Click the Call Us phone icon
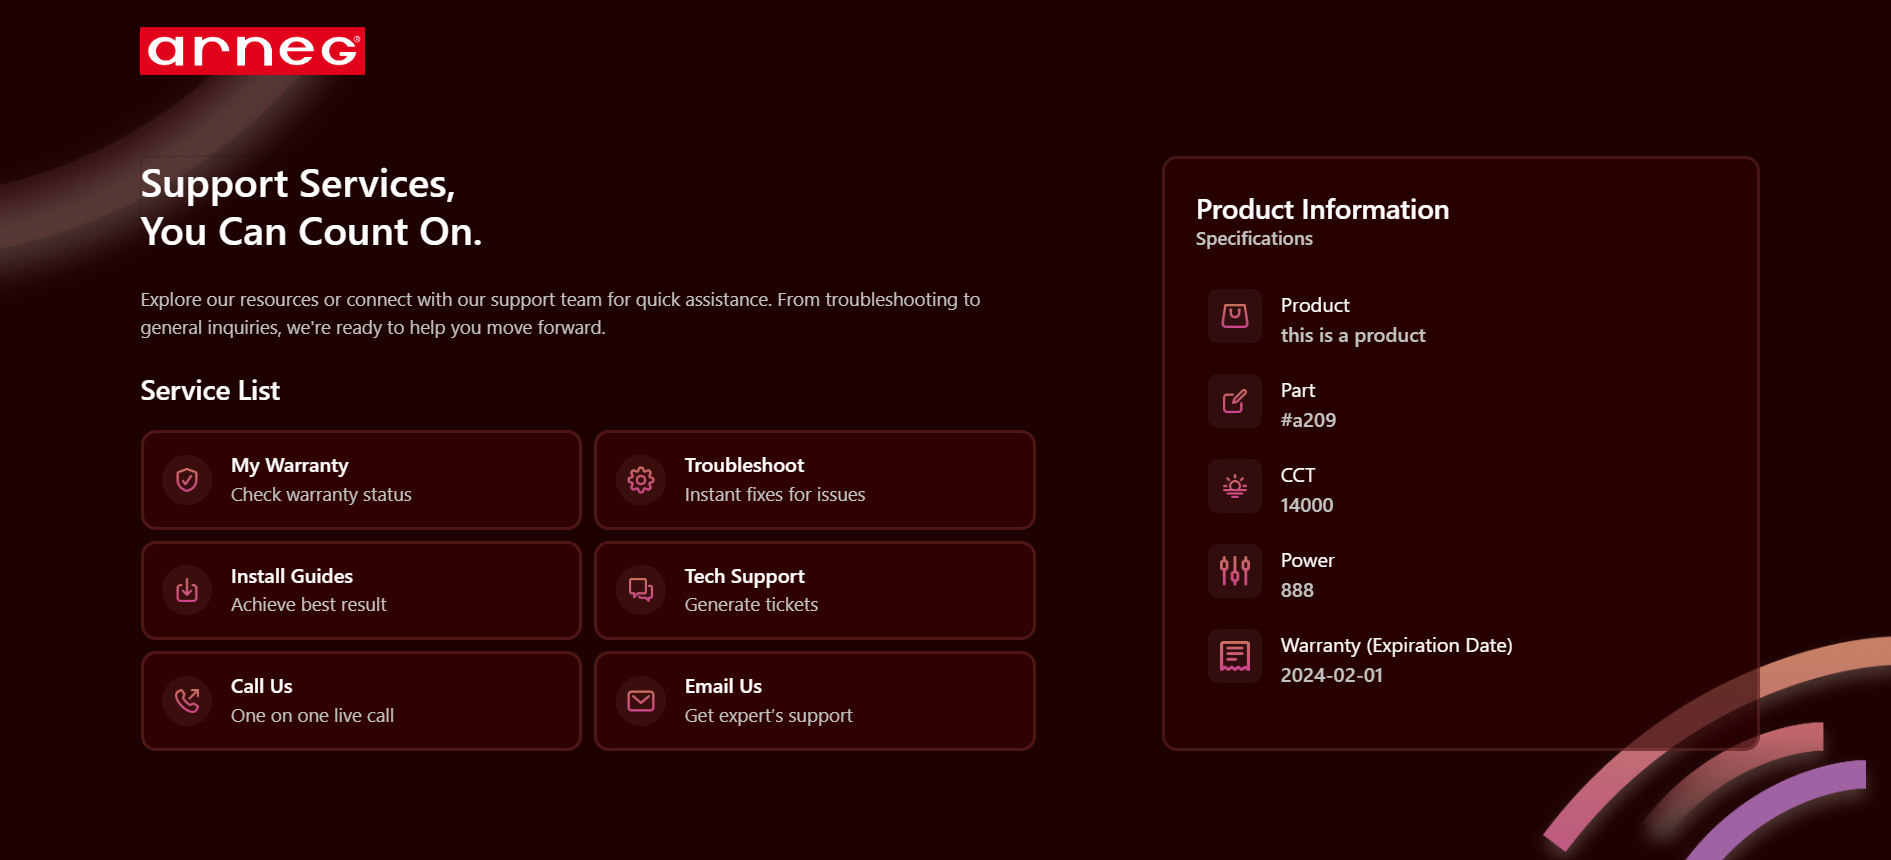 click(187, 700)
